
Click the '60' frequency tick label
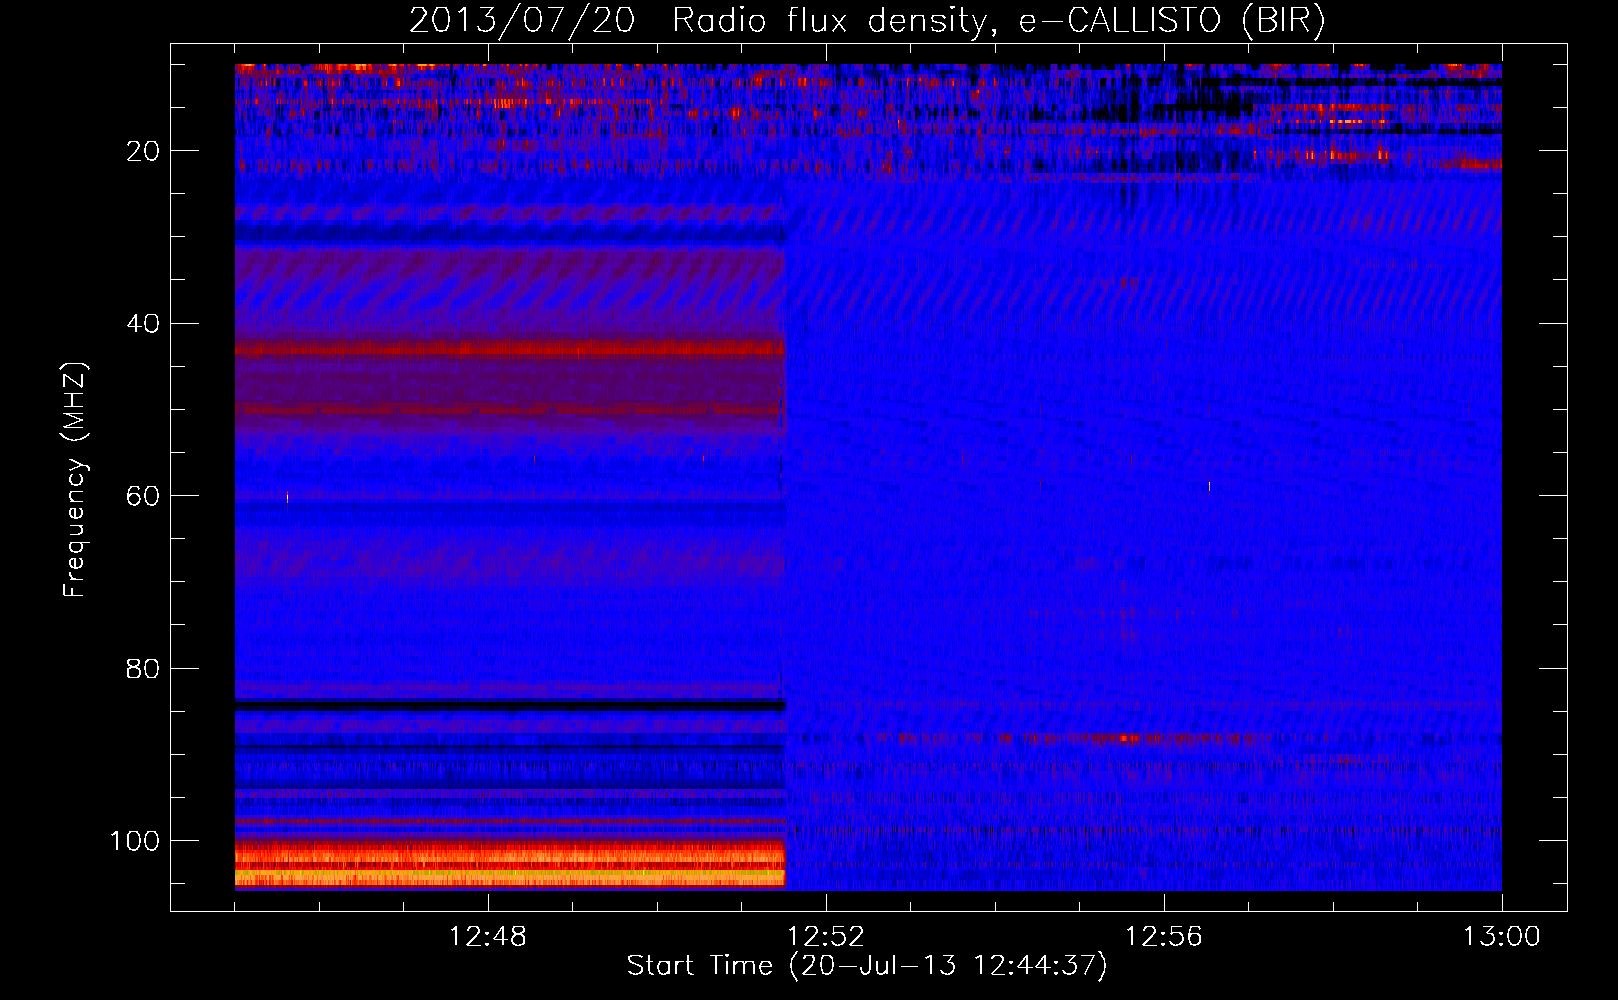pyautogui.click(x=143, y=496)
